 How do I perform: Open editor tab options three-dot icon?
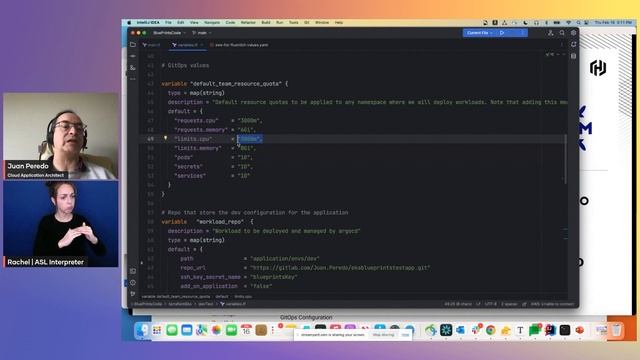tap(562, 45)
